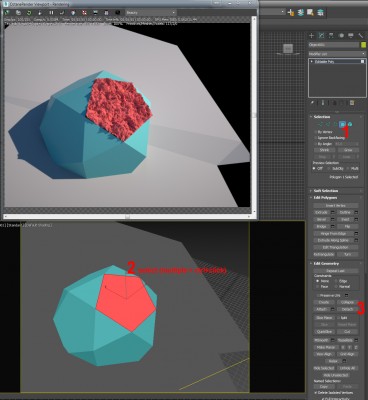This screenshot has width=368, height=400.
Task: Click the Configure Modifier Sets icon below the stack
Action: click(352, 103)
